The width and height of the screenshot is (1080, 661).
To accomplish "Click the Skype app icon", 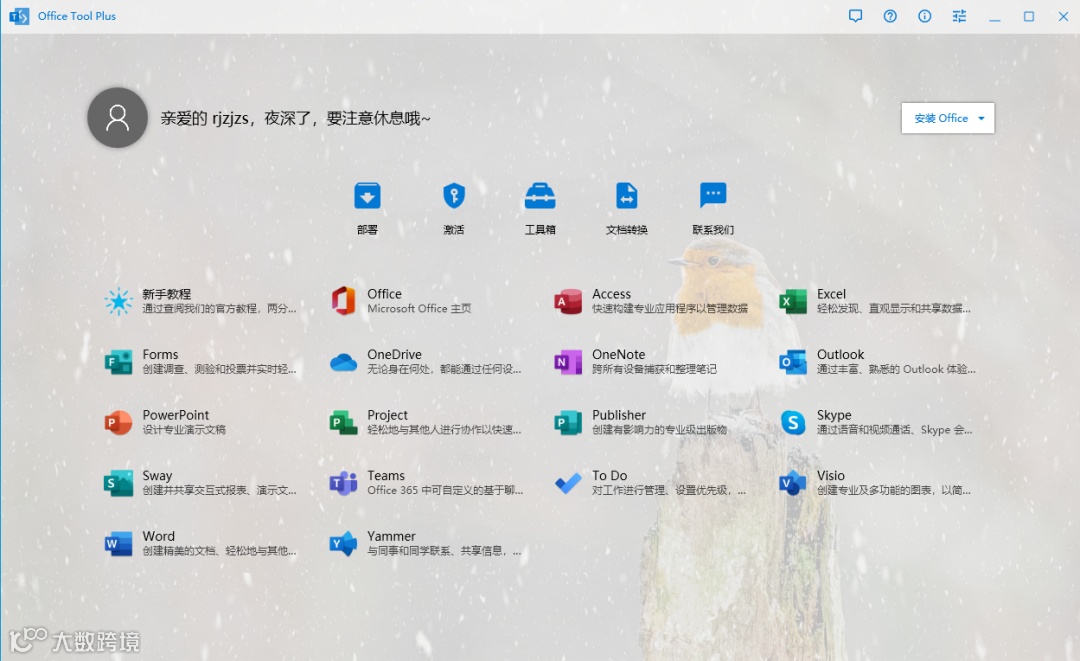I will (793, 422).
